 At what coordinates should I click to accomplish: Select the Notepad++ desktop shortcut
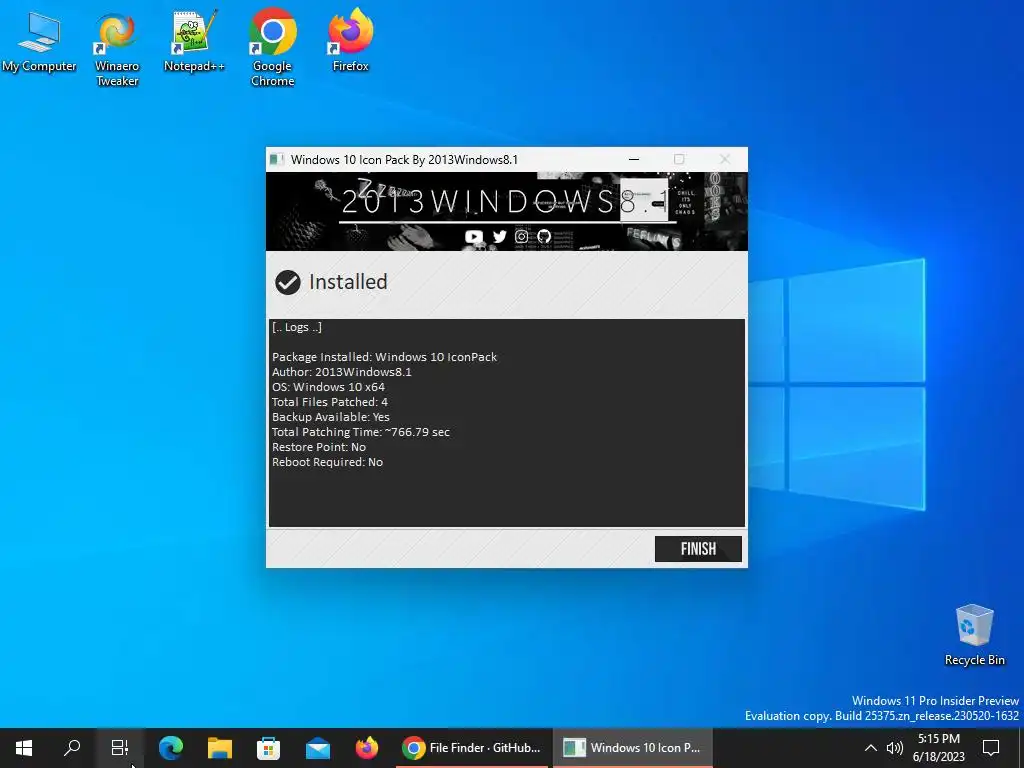pyautogui.click(x=194, y=40)
